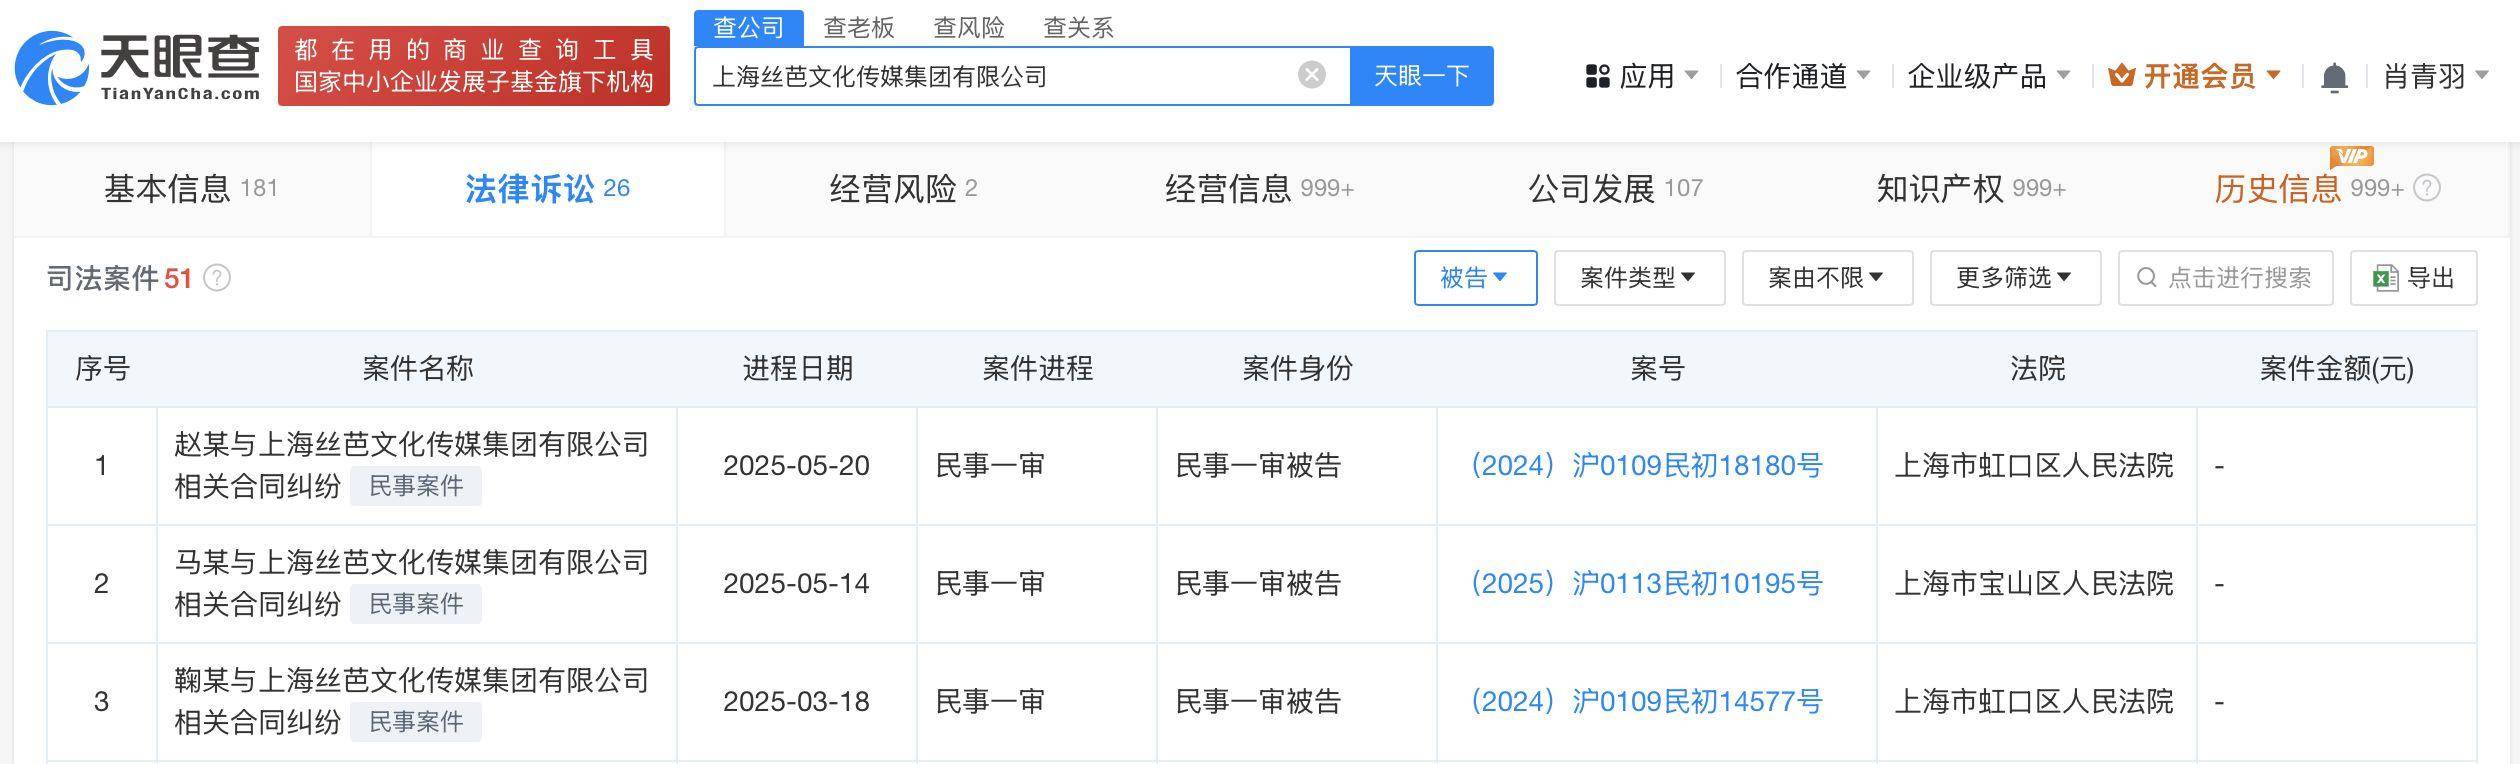This screenshot has height=764, width=2520.
Task: Switch to 经营风险 tab
Action: click(x=903, y=188)
